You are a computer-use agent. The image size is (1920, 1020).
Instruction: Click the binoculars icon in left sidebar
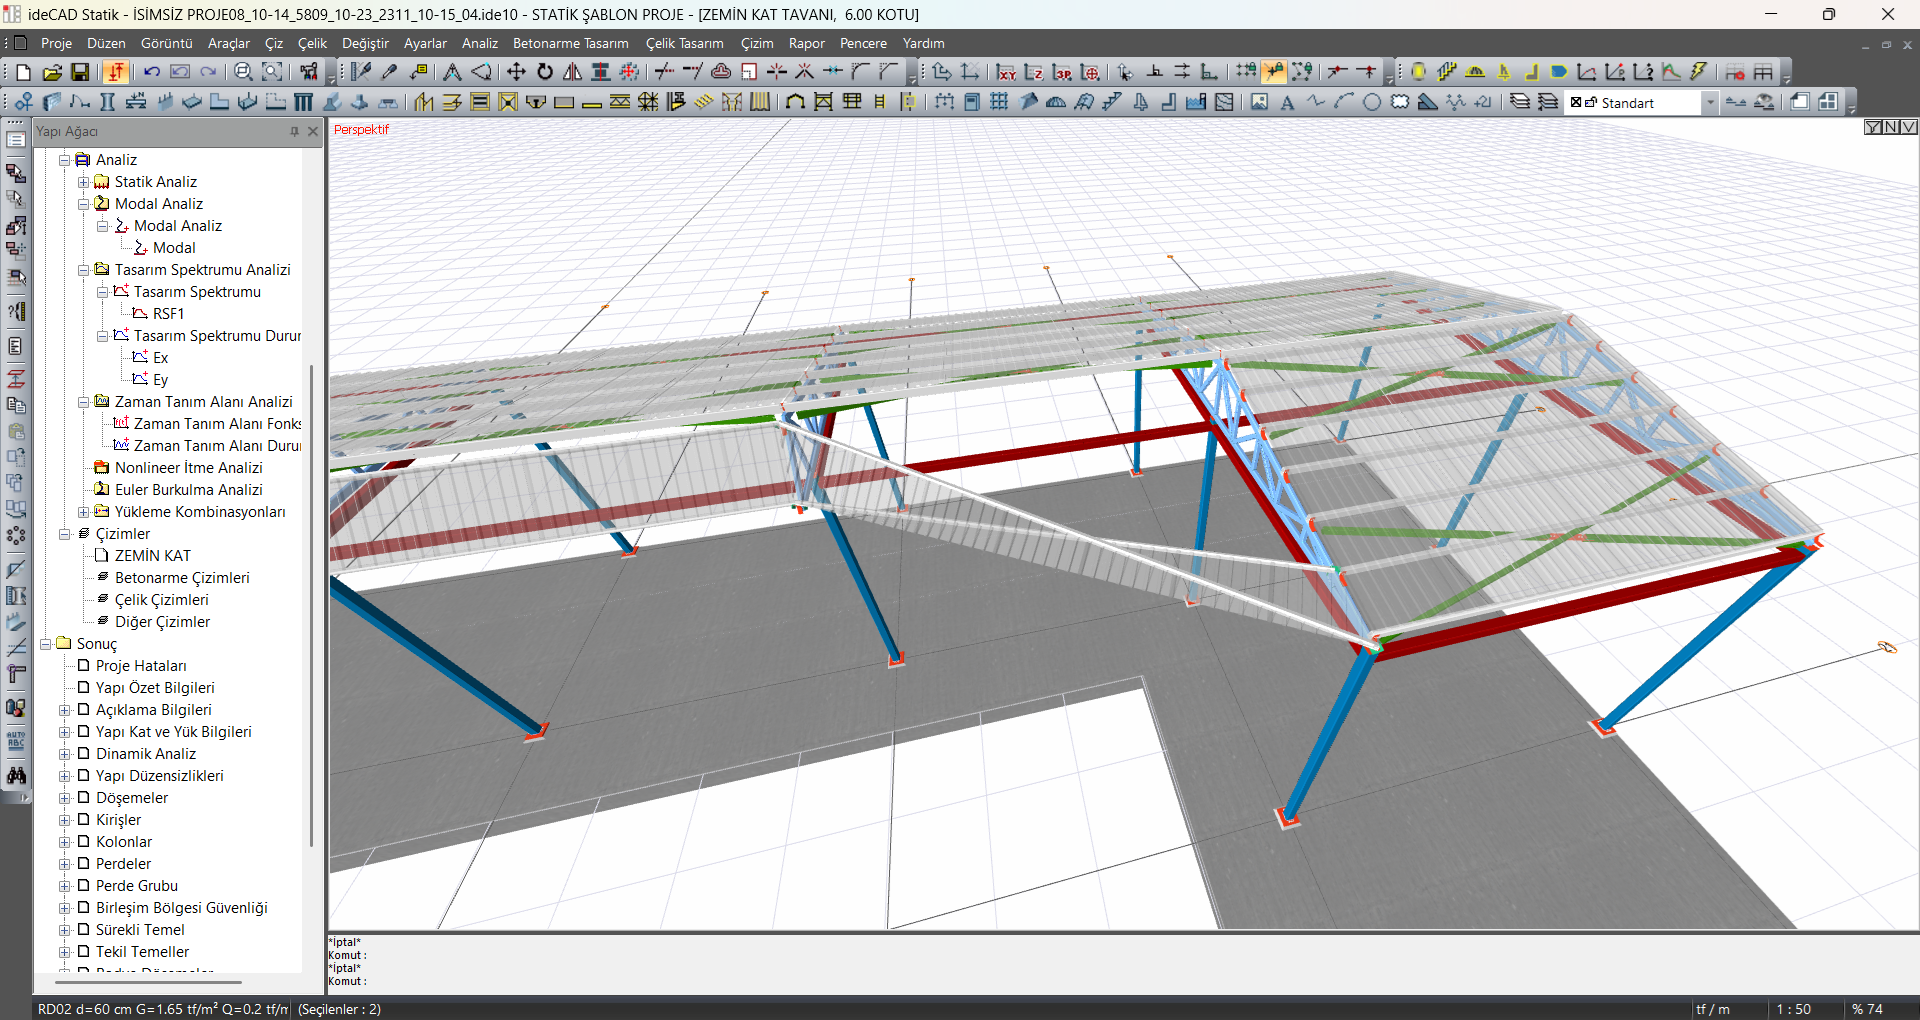16,776
